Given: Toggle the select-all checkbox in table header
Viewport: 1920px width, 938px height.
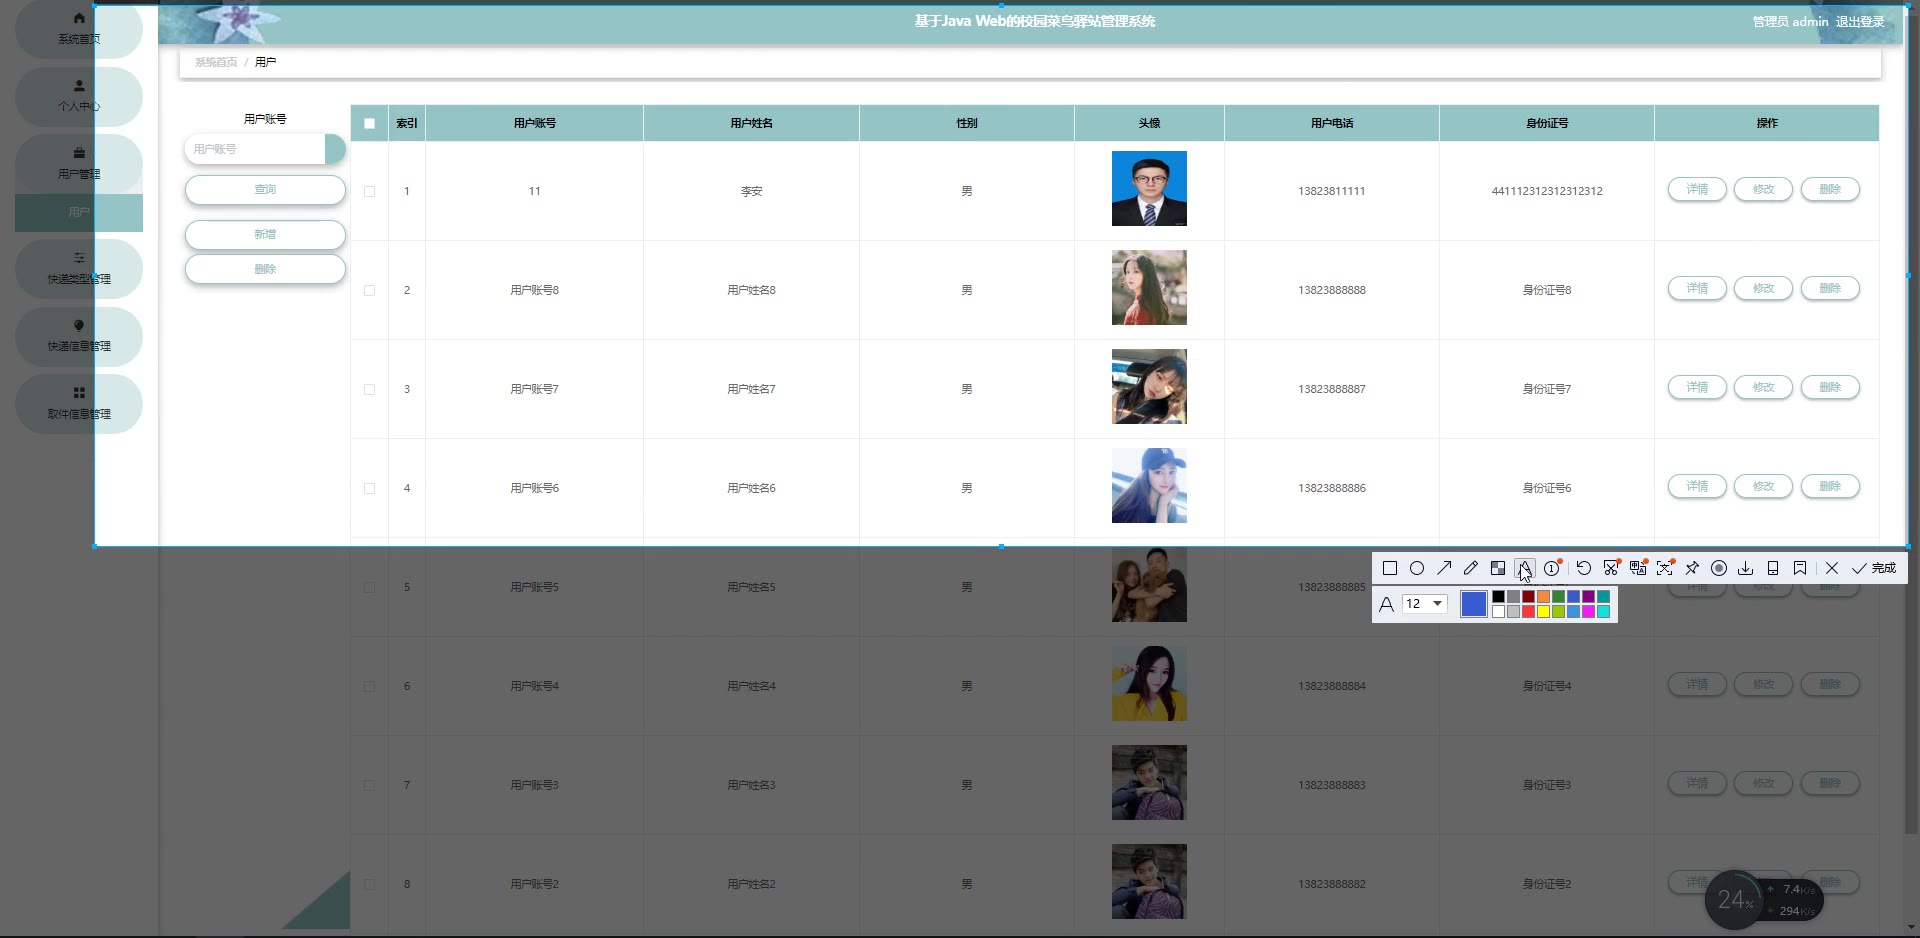Looking at the screenshot, I should (370, 124).
